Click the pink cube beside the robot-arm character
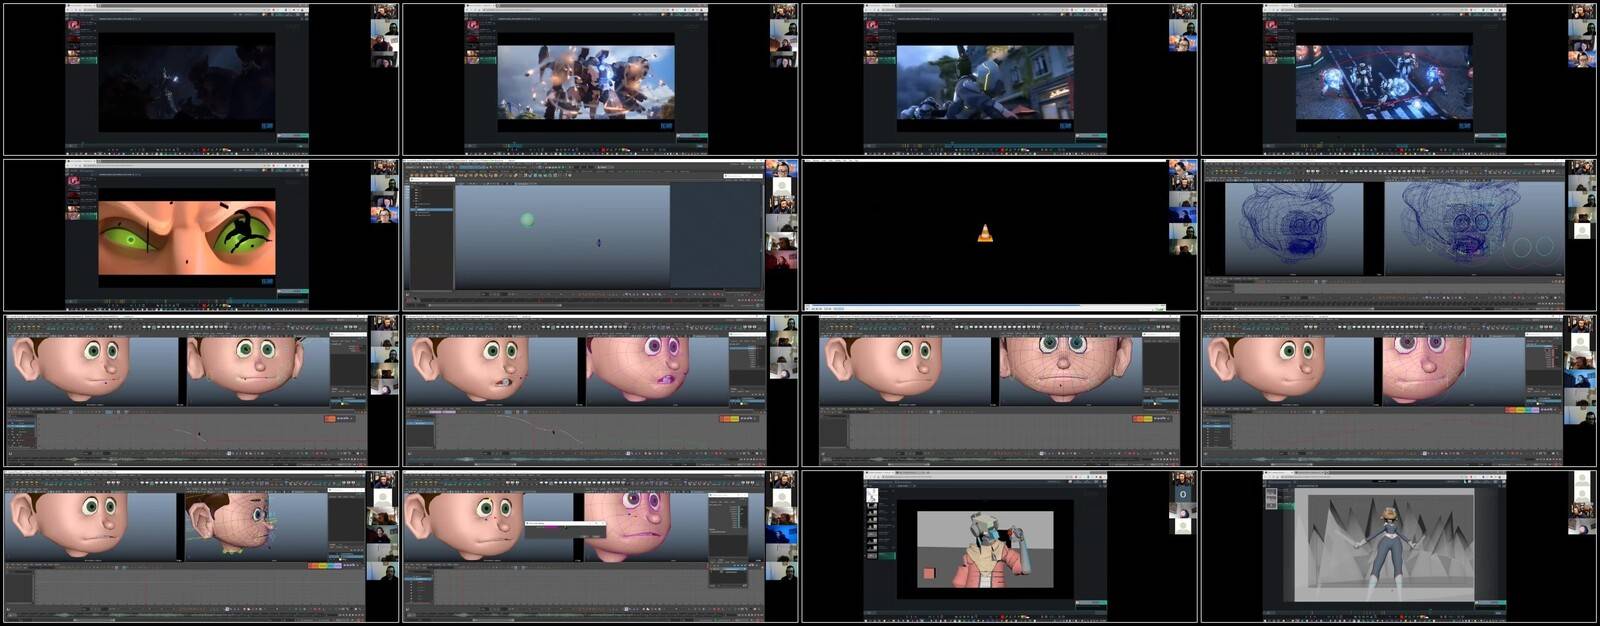The height and width of the screenshot is (626, 1600). 930,573
